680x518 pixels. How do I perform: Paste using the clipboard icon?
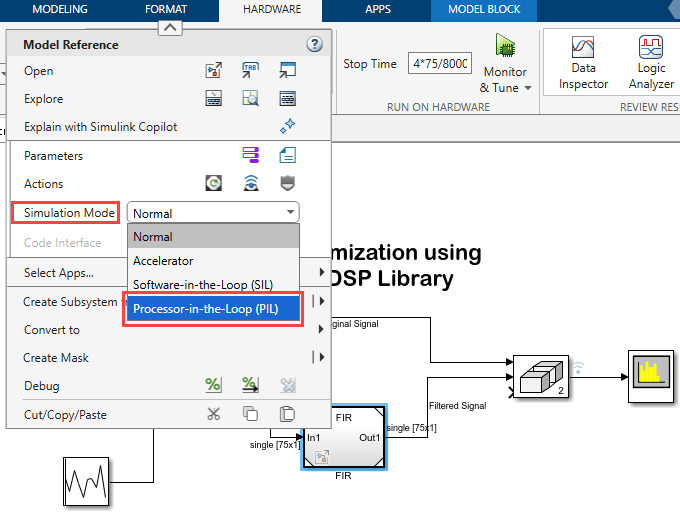pyautogui.click(x=288, y=414)
